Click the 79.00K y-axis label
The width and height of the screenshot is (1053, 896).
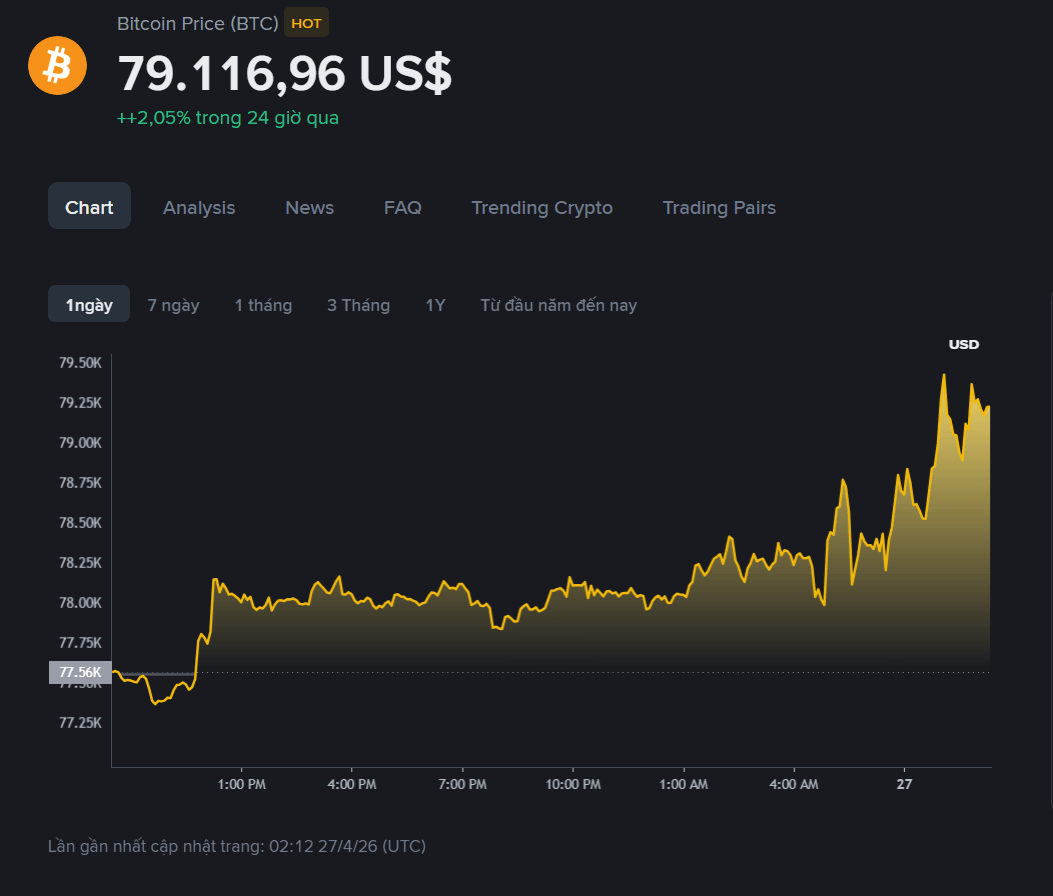tap(80, 443)
